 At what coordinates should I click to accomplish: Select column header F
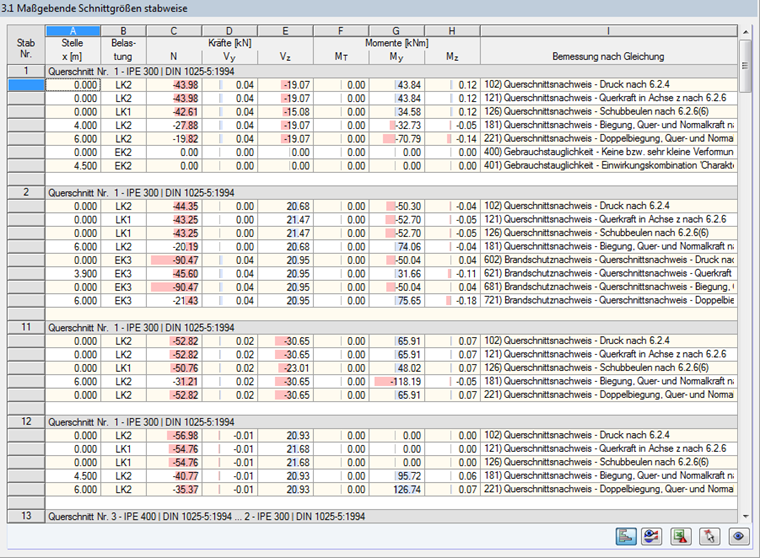point(341,31)
